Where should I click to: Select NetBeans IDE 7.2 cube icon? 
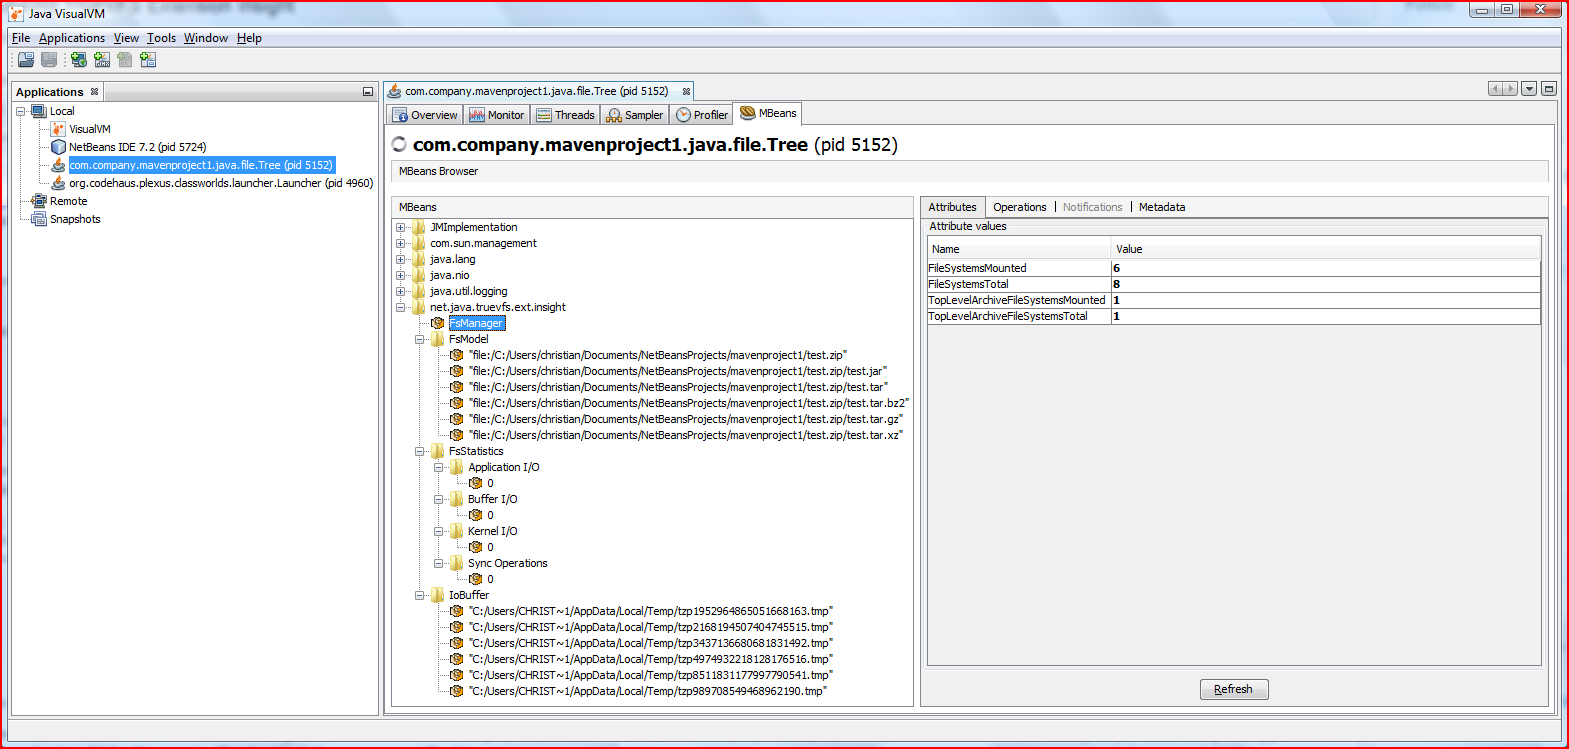click(58, 147)
